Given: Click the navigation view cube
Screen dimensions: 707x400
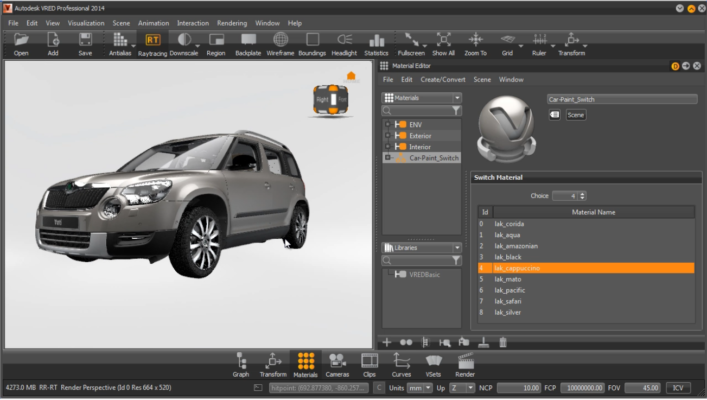Looking at the screenshot, I should pos(331,99).
